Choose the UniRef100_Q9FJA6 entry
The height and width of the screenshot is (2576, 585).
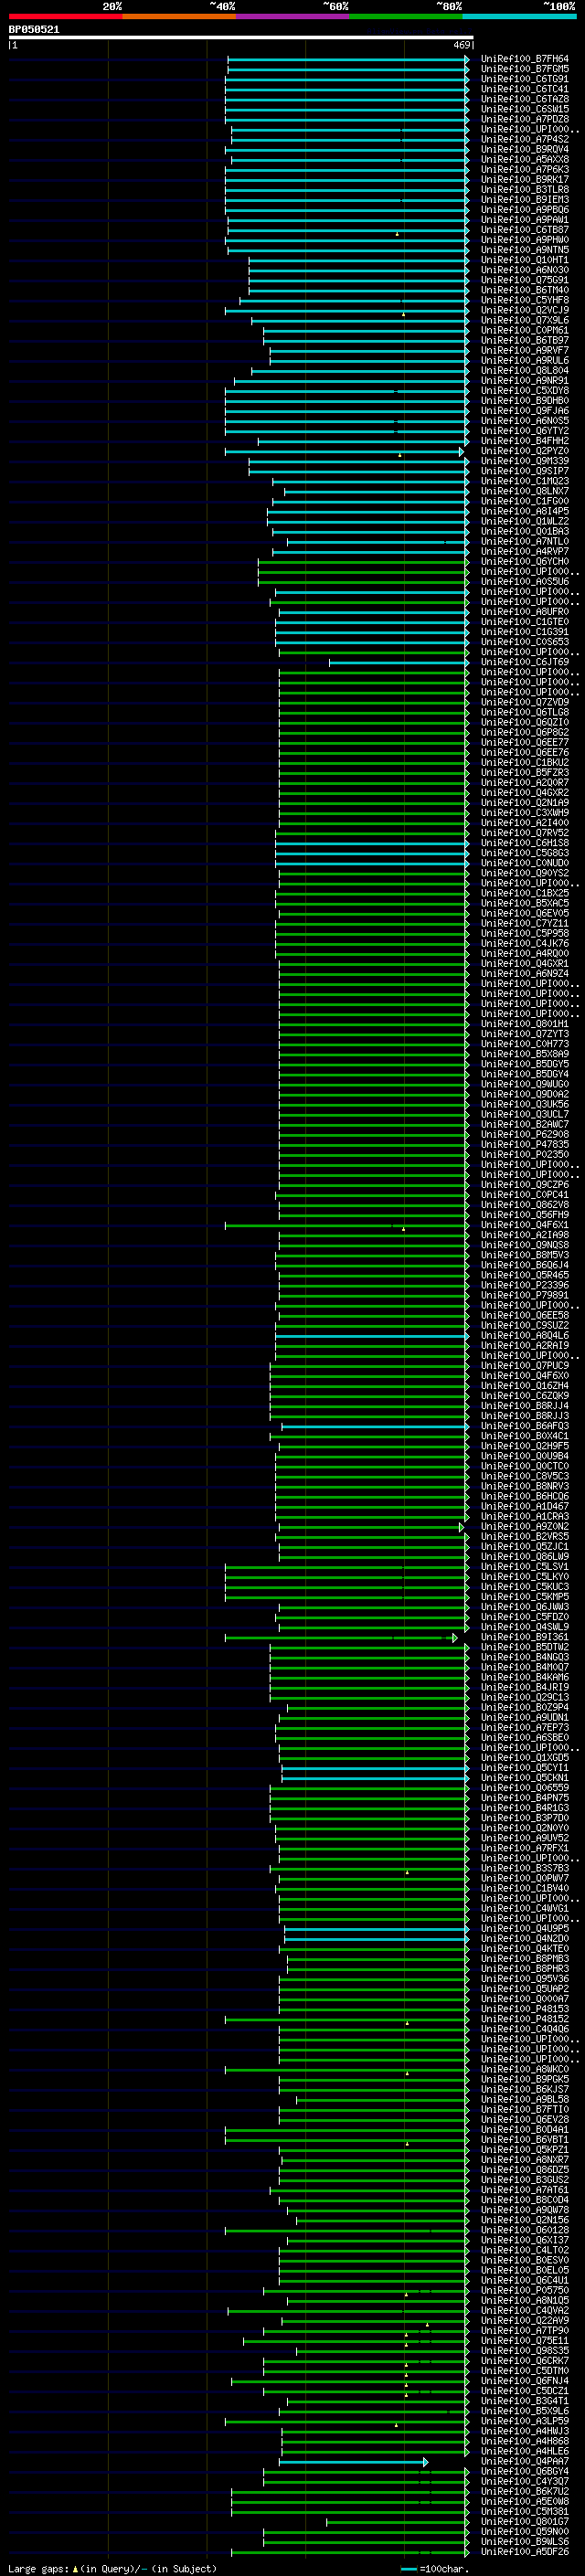click(x=524, y=411)
